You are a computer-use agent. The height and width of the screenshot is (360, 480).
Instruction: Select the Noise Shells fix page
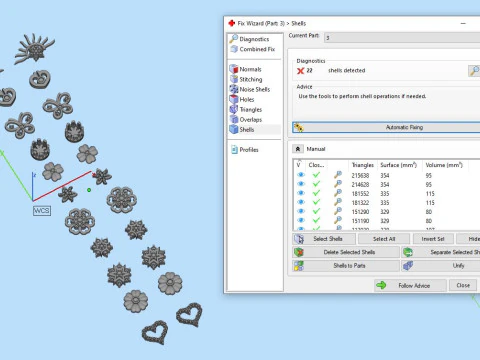coord(255,89)
